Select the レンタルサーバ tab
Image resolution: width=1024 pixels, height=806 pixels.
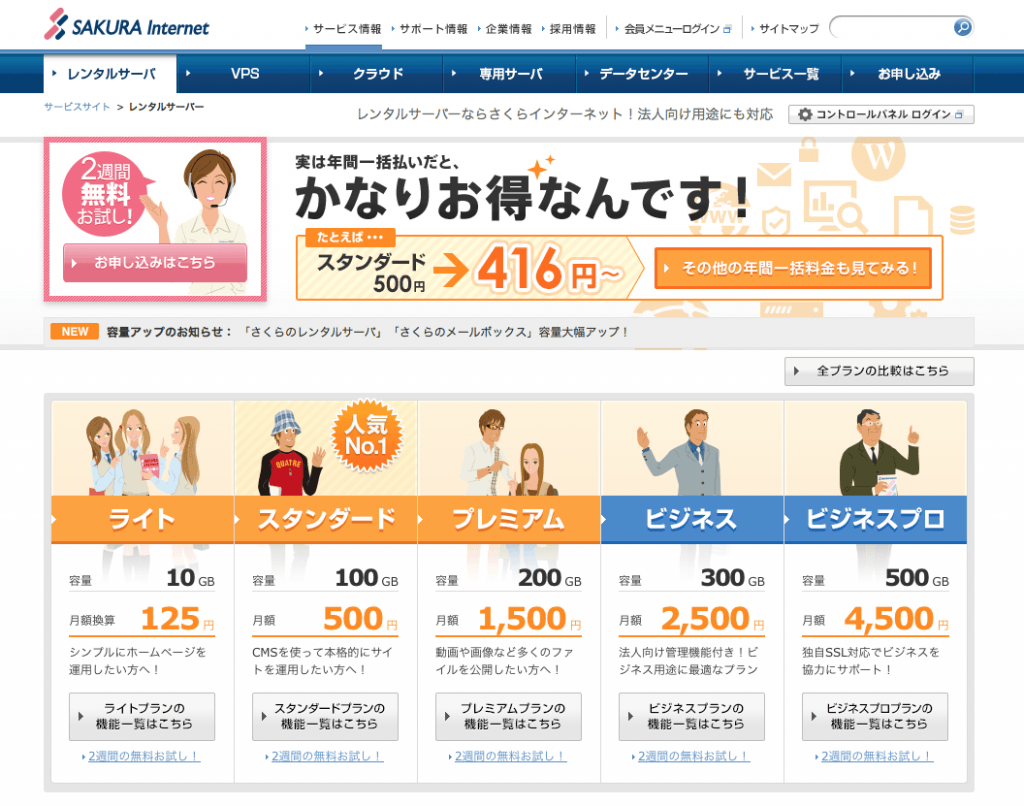coord(110,74)
